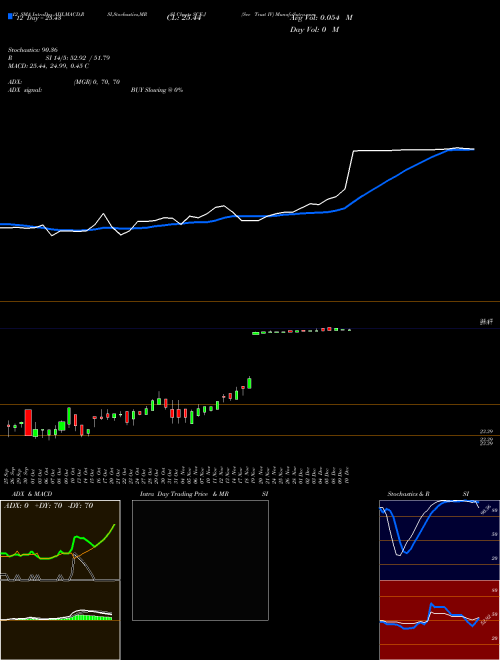Screen dimensions: 500x660
Task: Click the brown ADX chart panel with green line
Action: (x=60, y=540)
